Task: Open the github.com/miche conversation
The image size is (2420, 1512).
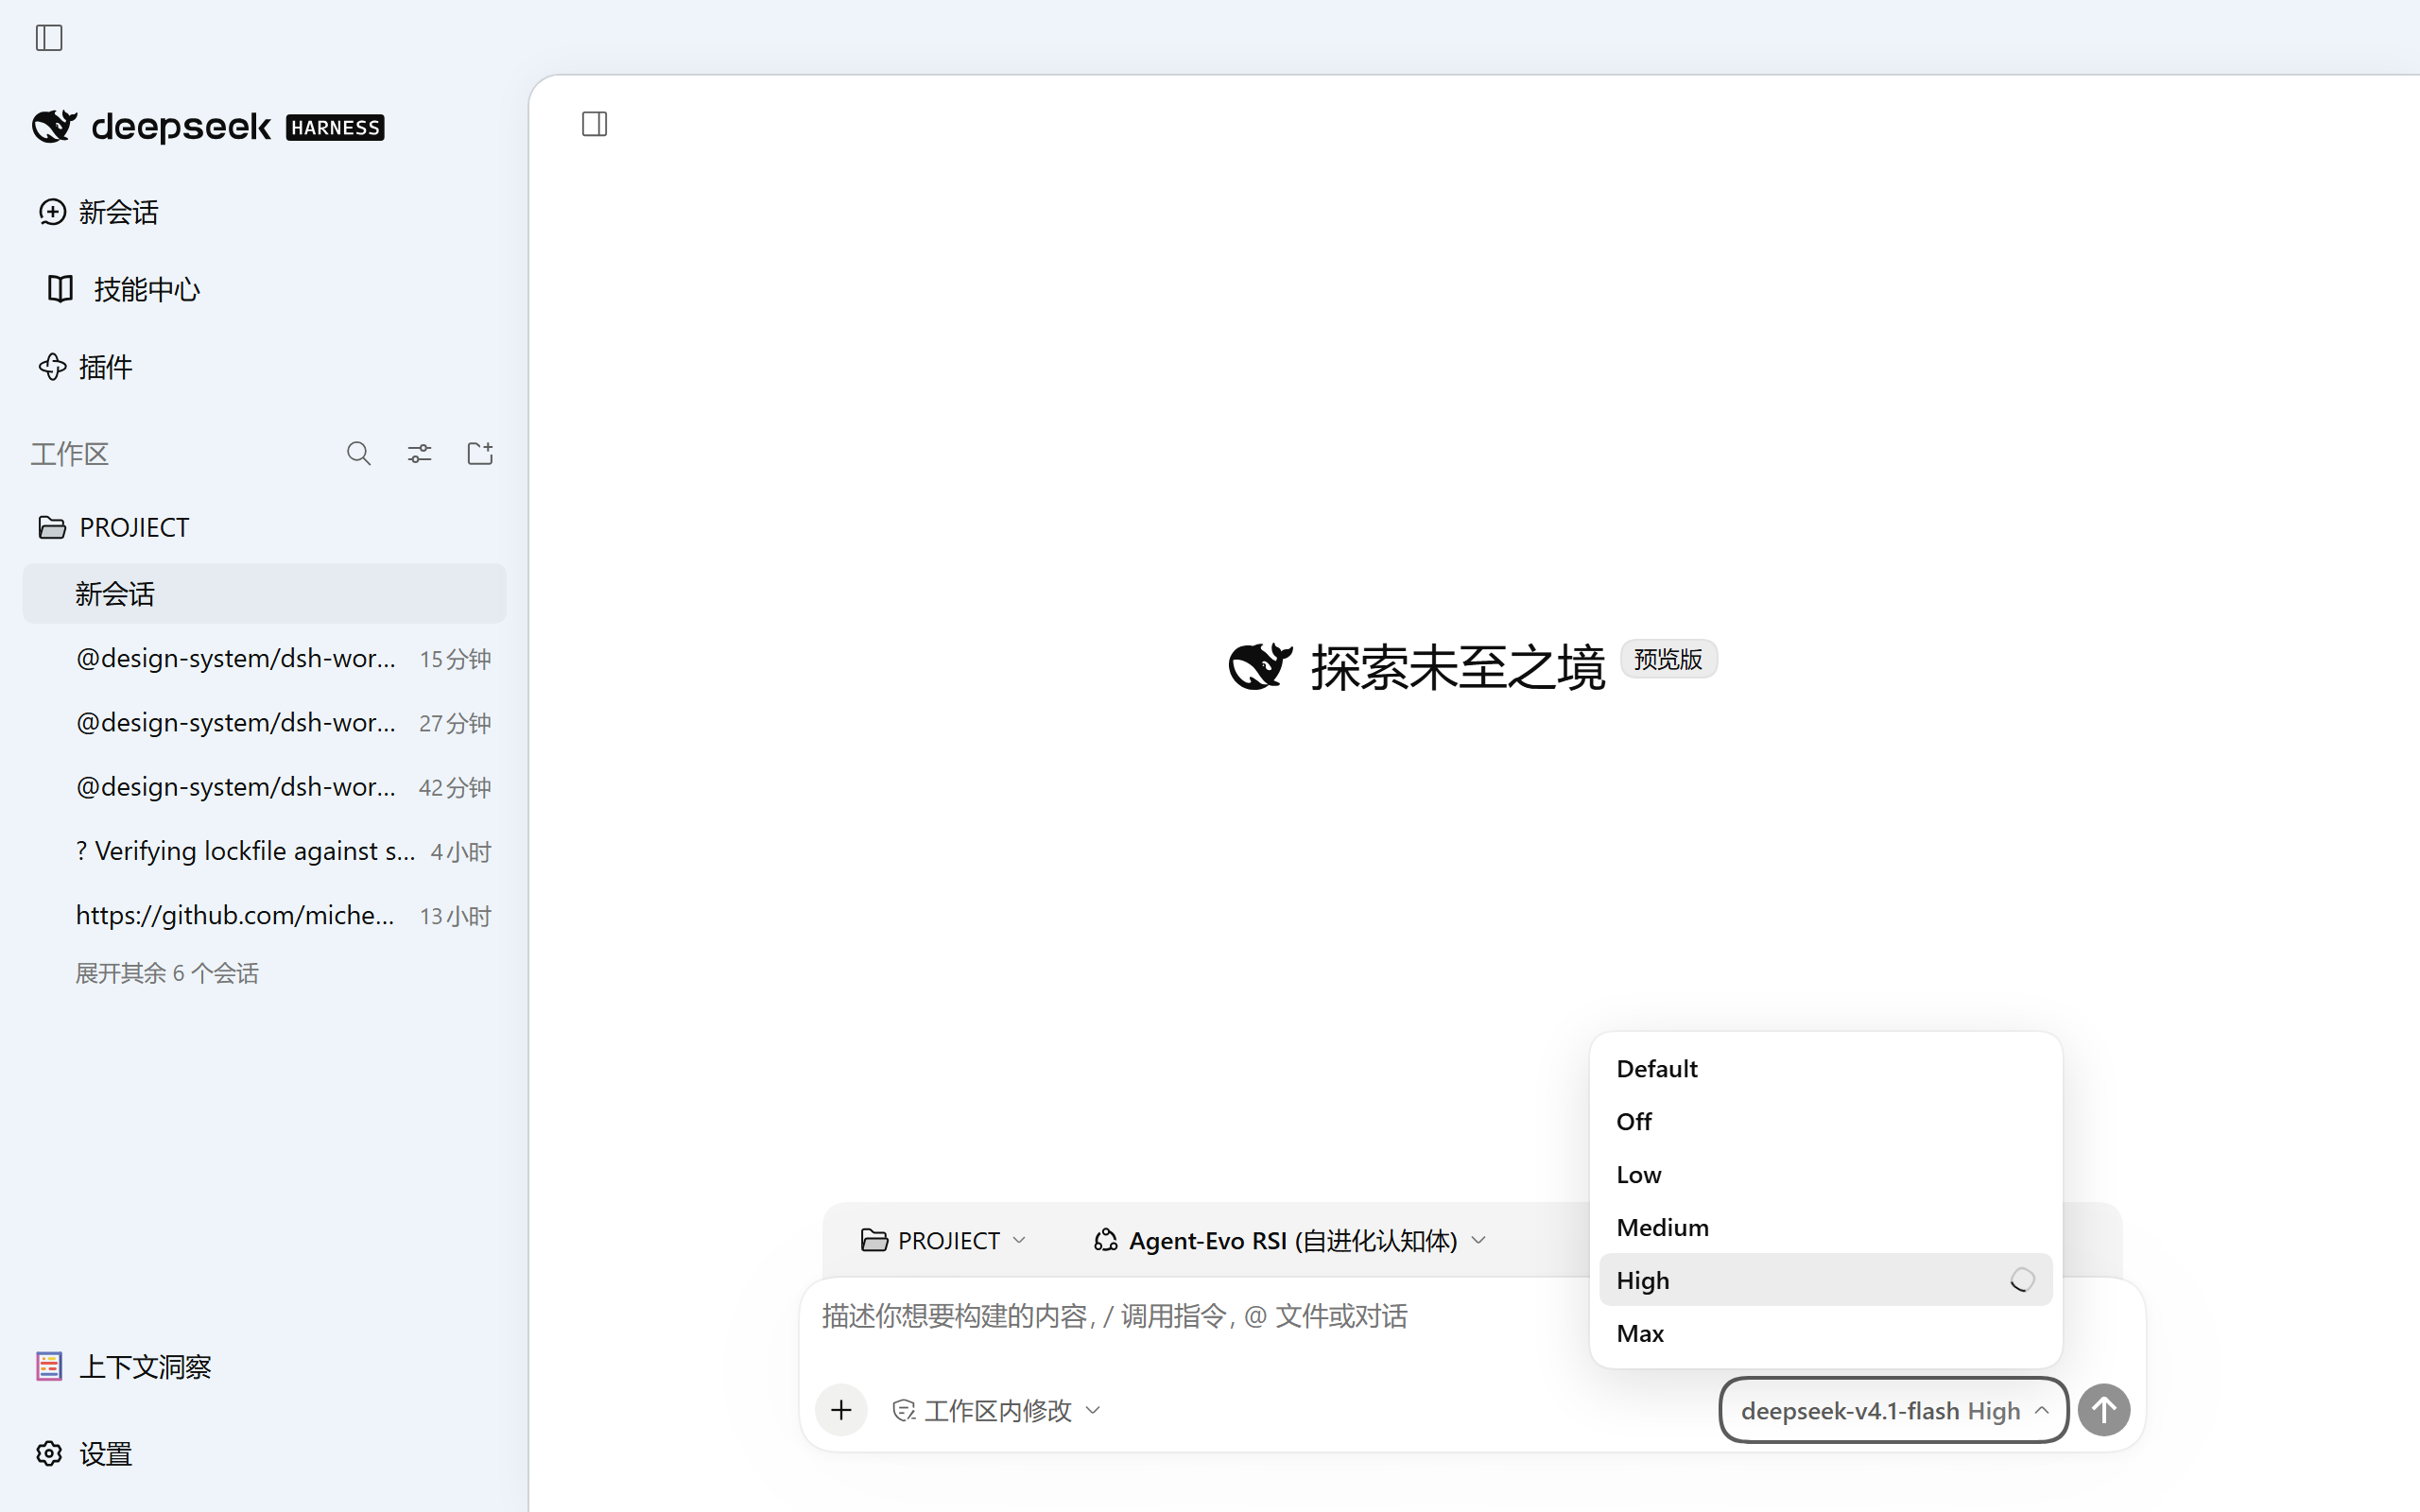Action: [x=265, y=915]
